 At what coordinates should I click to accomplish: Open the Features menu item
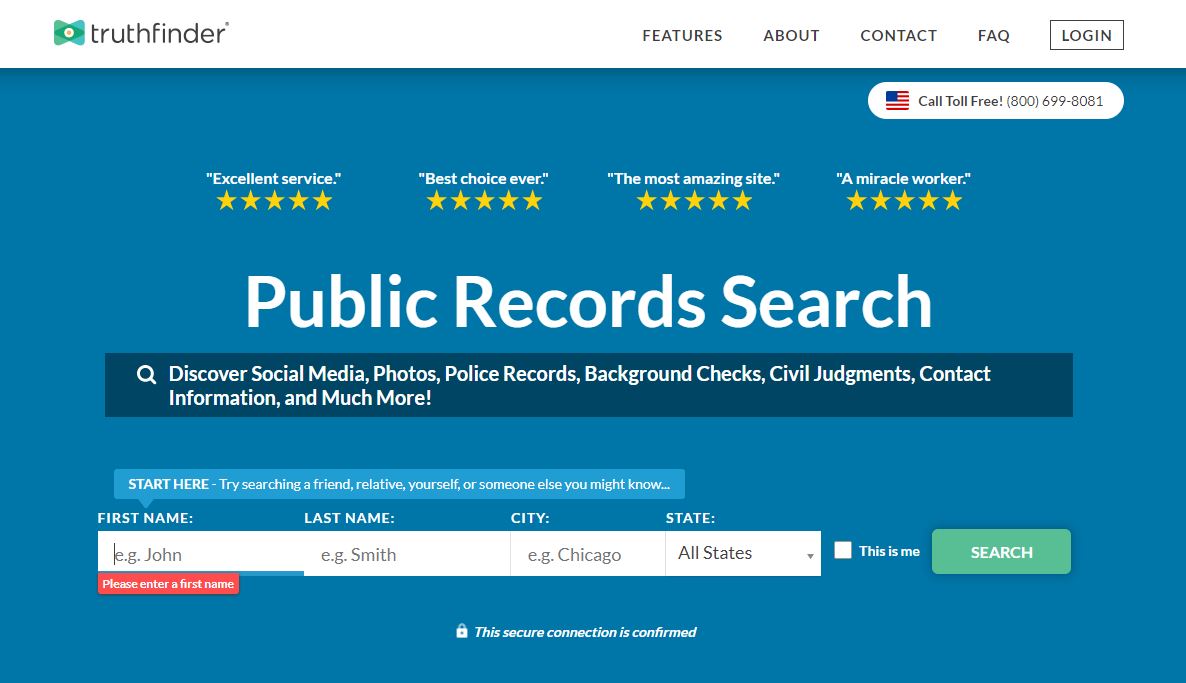pos(682,36)
